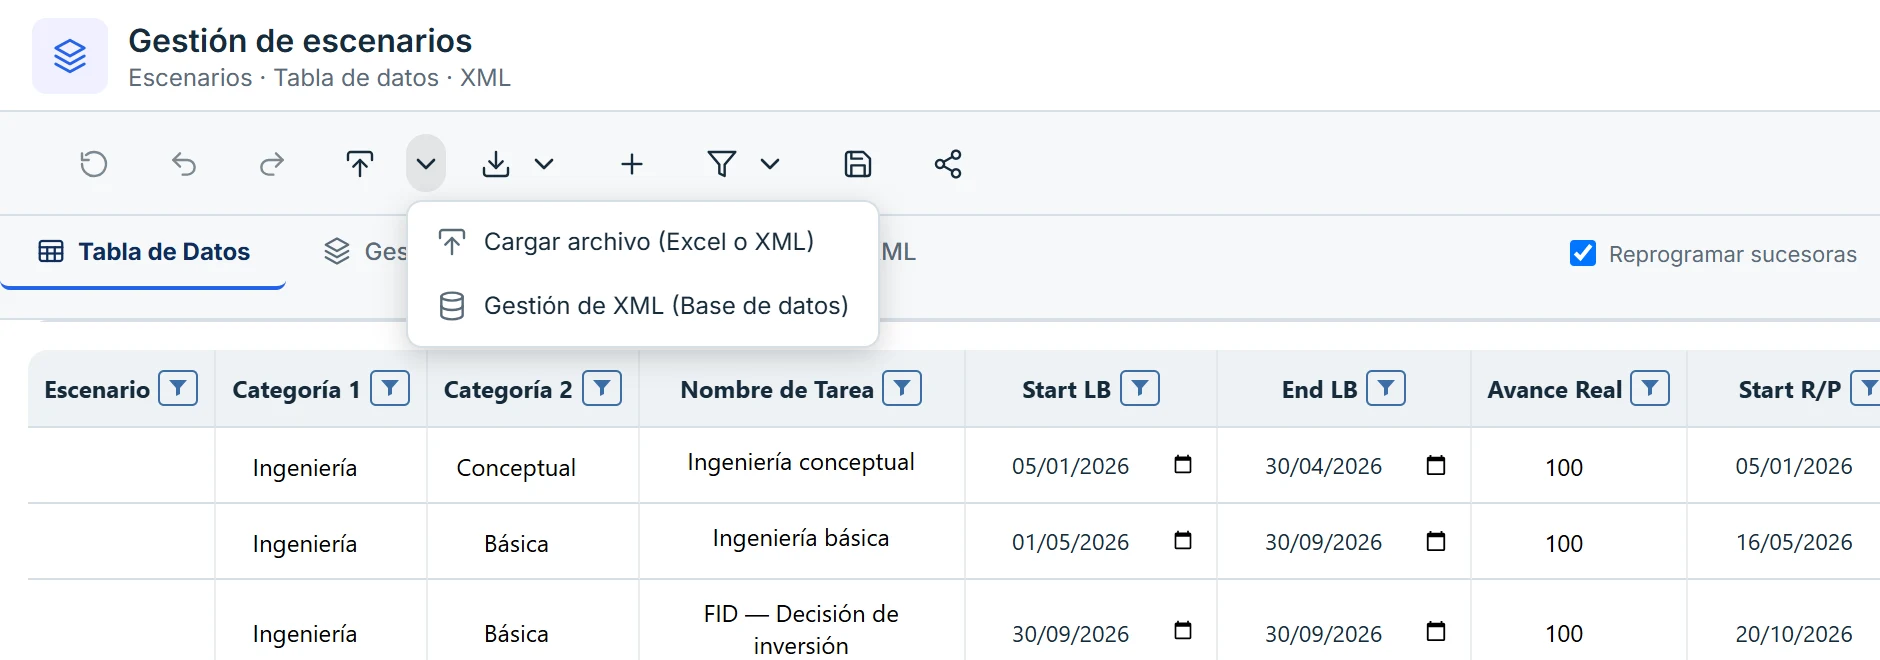Filter the Avance Real column
The image size is (1880, 660).
(1650, 388)
